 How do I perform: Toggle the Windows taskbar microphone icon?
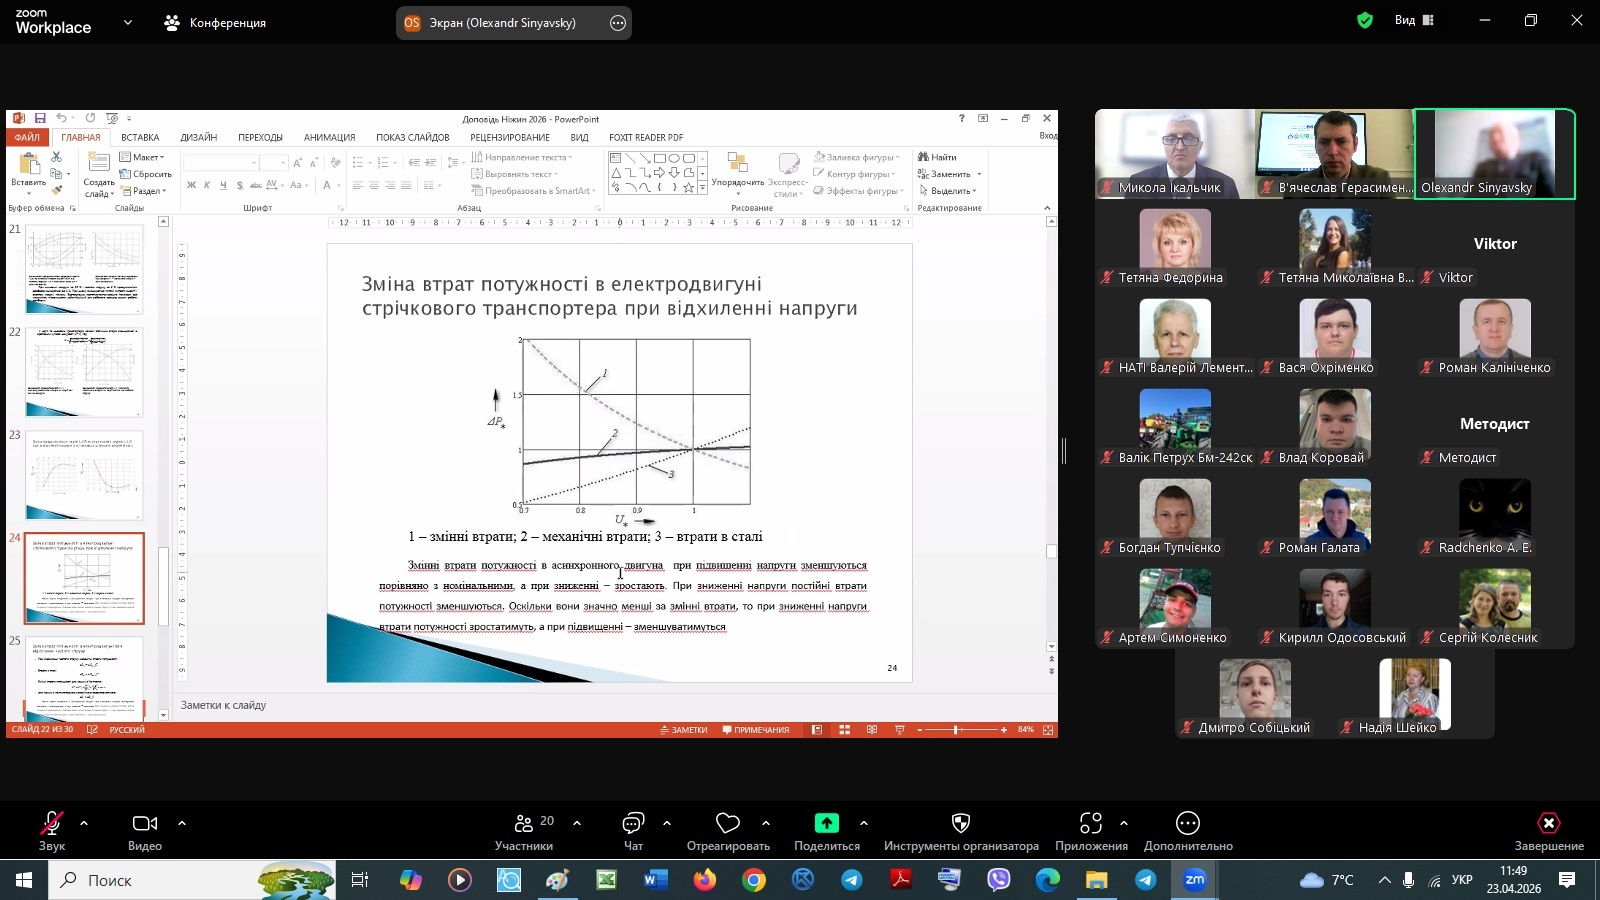[1408, 880]
